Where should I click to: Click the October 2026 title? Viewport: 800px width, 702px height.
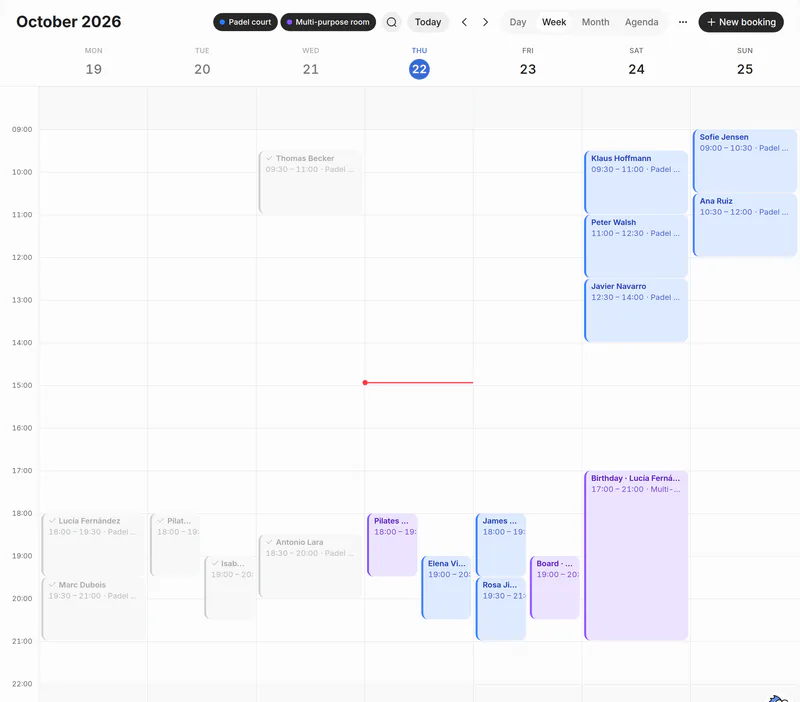pos(69,21)
